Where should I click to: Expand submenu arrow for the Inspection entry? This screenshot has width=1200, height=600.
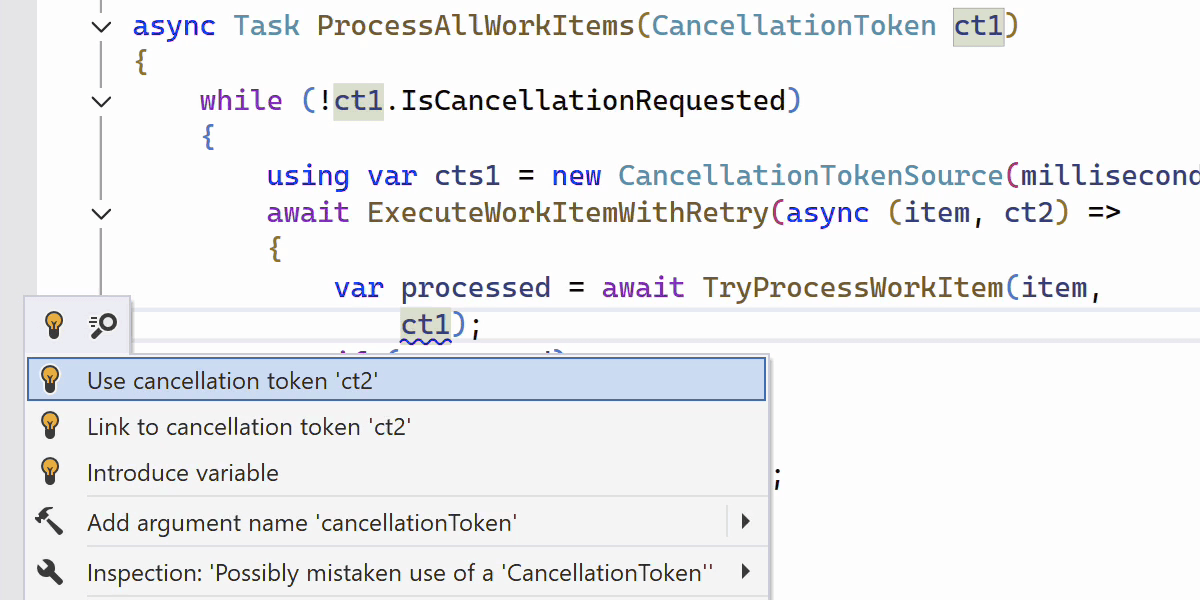(x=745, y=572)
